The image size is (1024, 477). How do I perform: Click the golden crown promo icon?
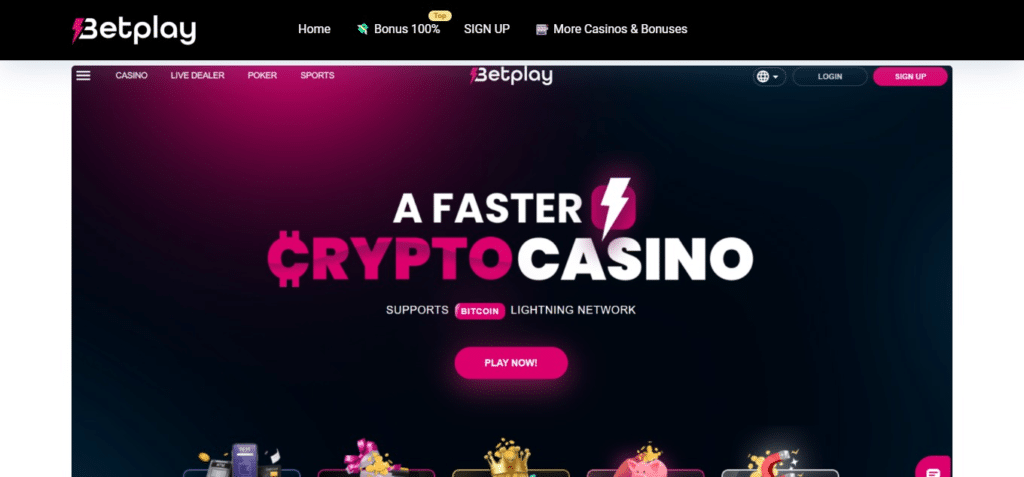pyautogui.click(x=507, y=458)
